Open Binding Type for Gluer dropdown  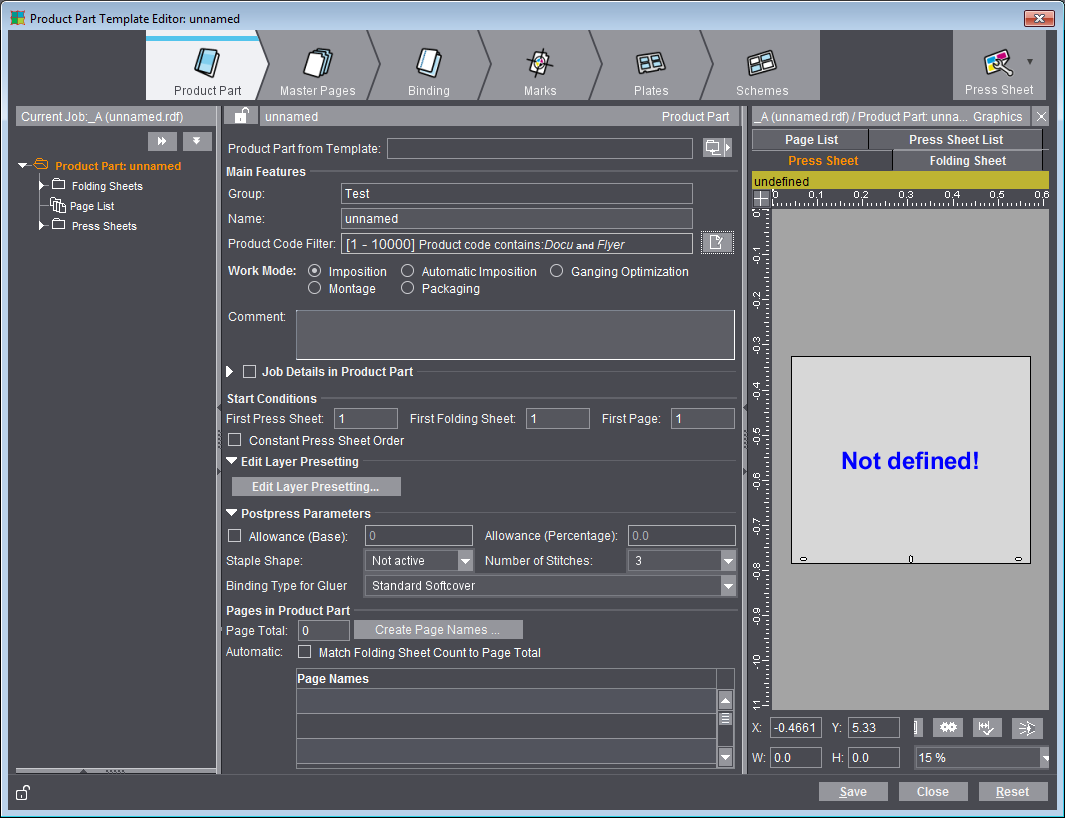[x=727, y=586]
